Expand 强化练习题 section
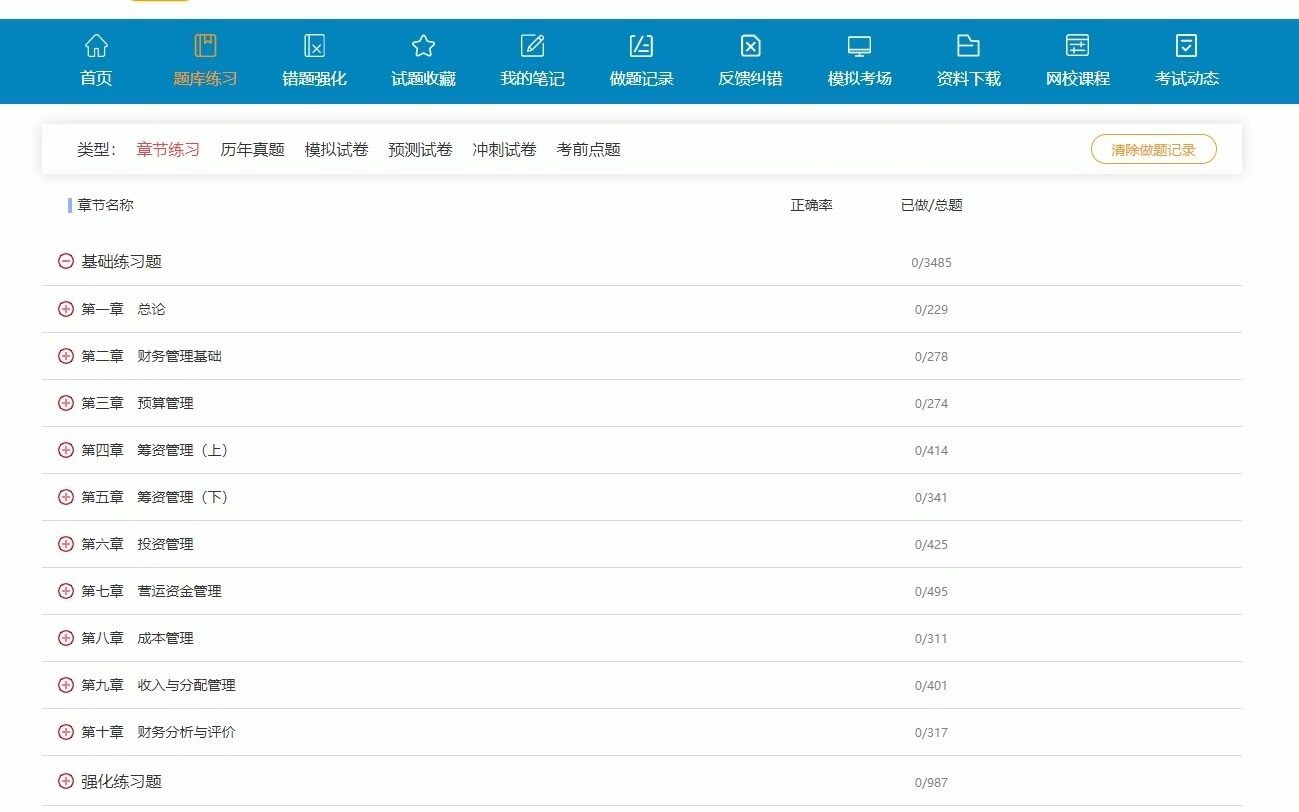The width and height of the screenshot is (1299, 812). click(64, 780)
